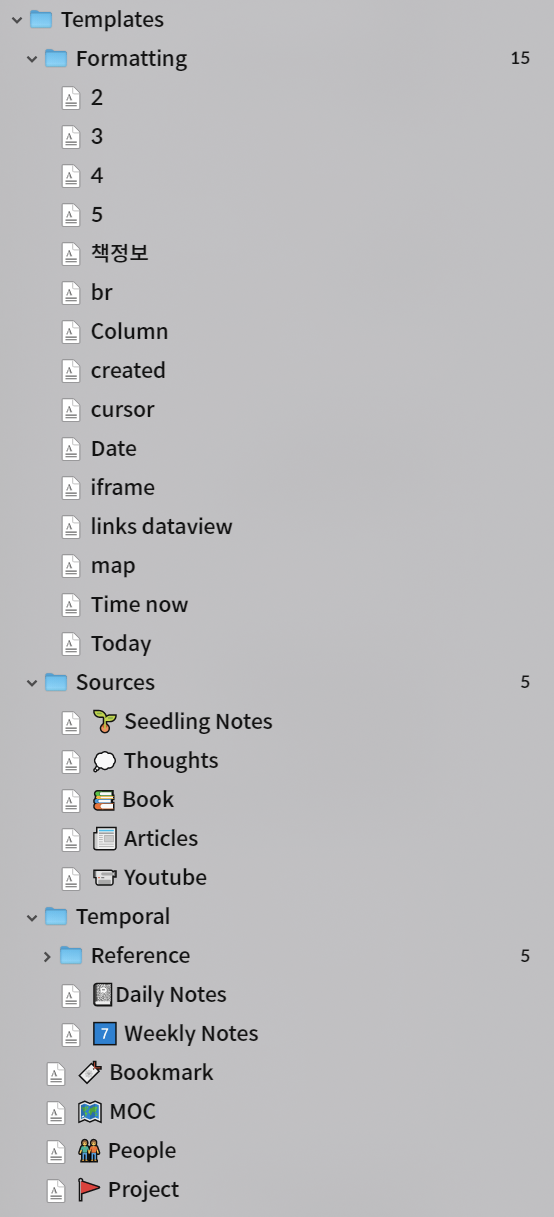Collapse the Sources folder chevron
Image resolution: width=554 pixels, height=1217 pixels.
tap(31, 682)
